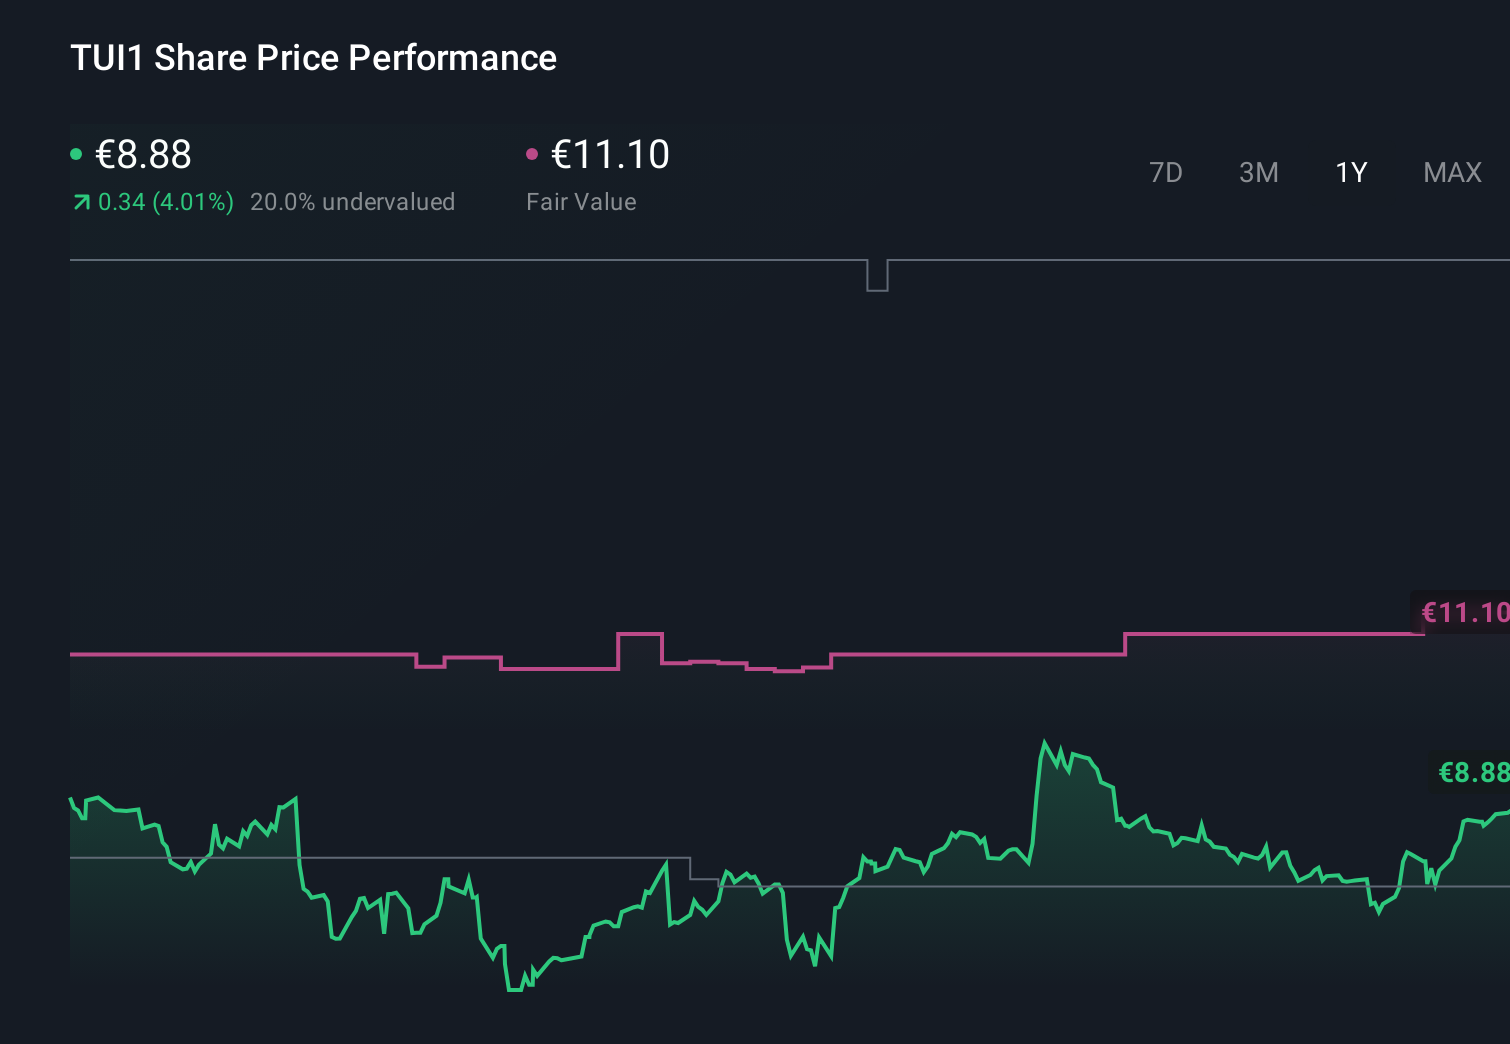Click the green share price legend dot
The height and width of the screenshot is (1044, 1510).
click(x=77, y=152)
